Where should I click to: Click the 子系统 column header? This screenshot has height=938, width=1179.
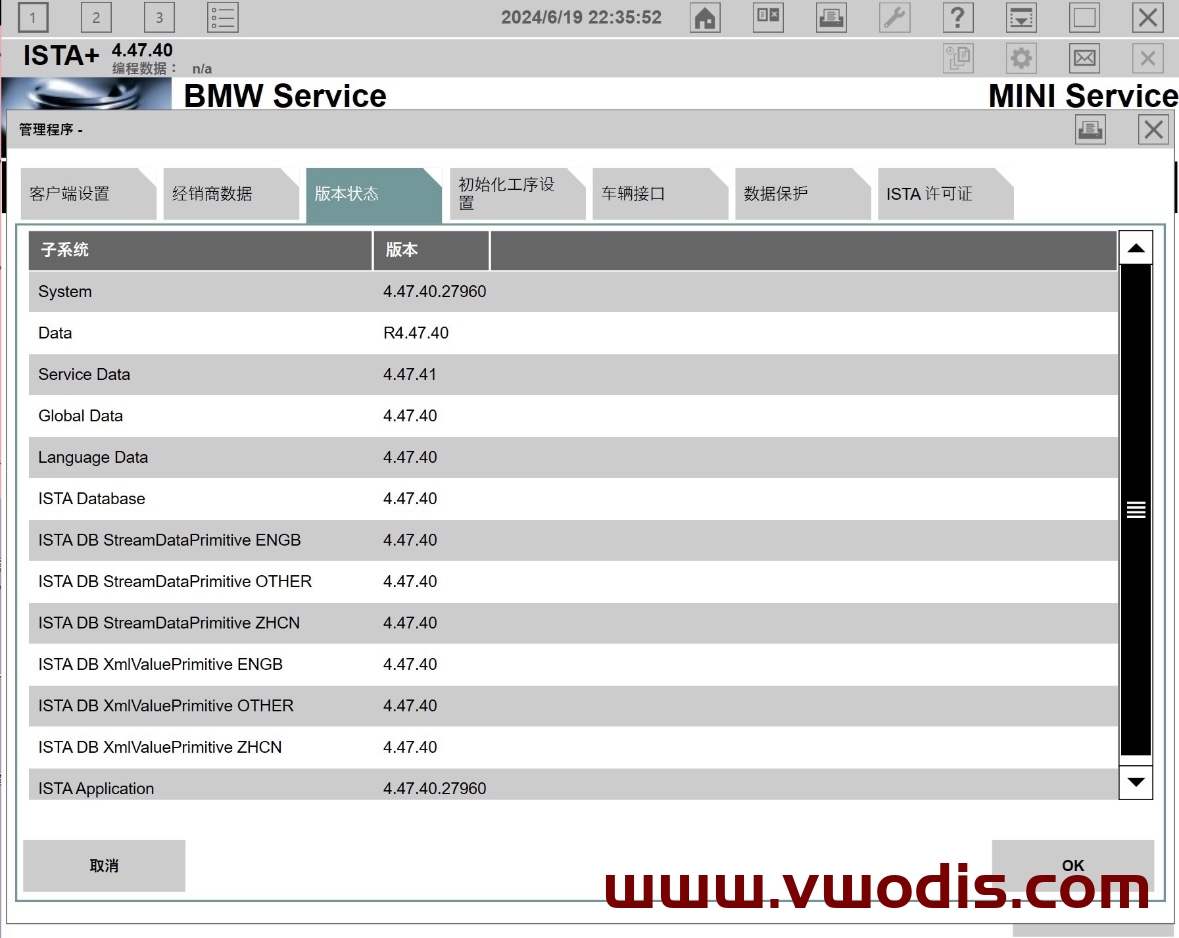(201, 250)
